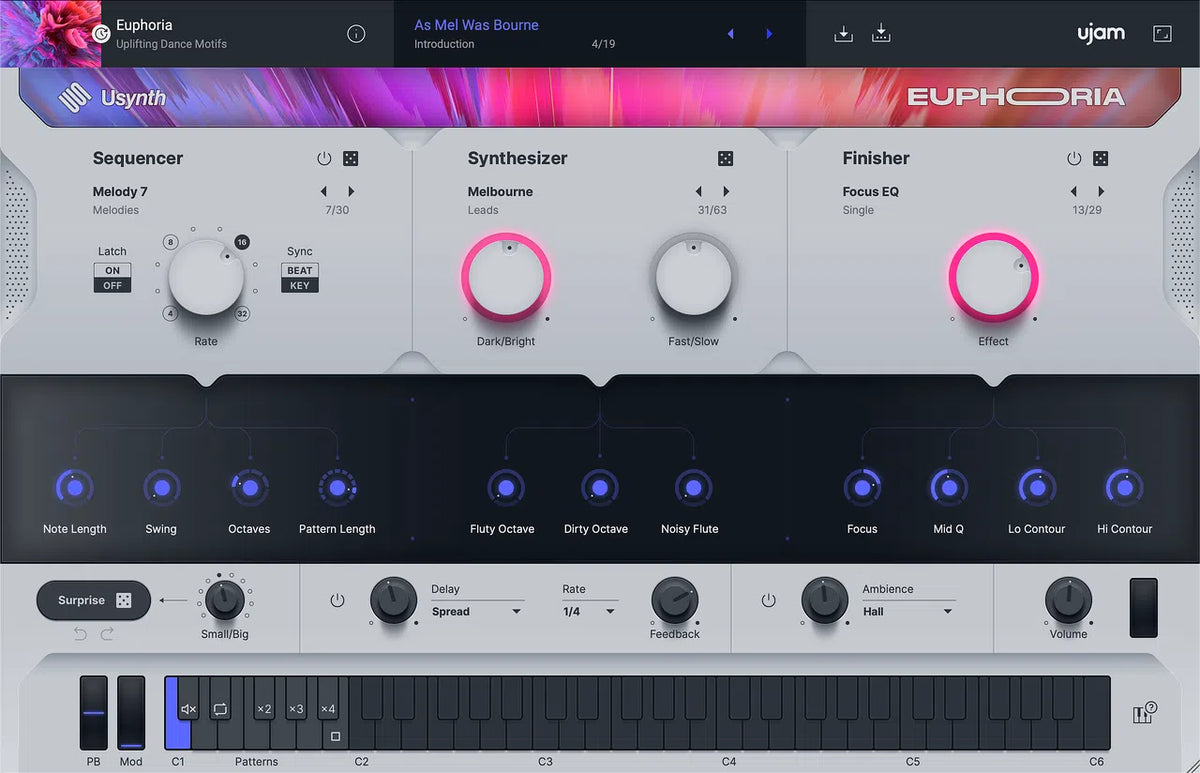Click the Finisher randomize dice icon

(1100, 158)
